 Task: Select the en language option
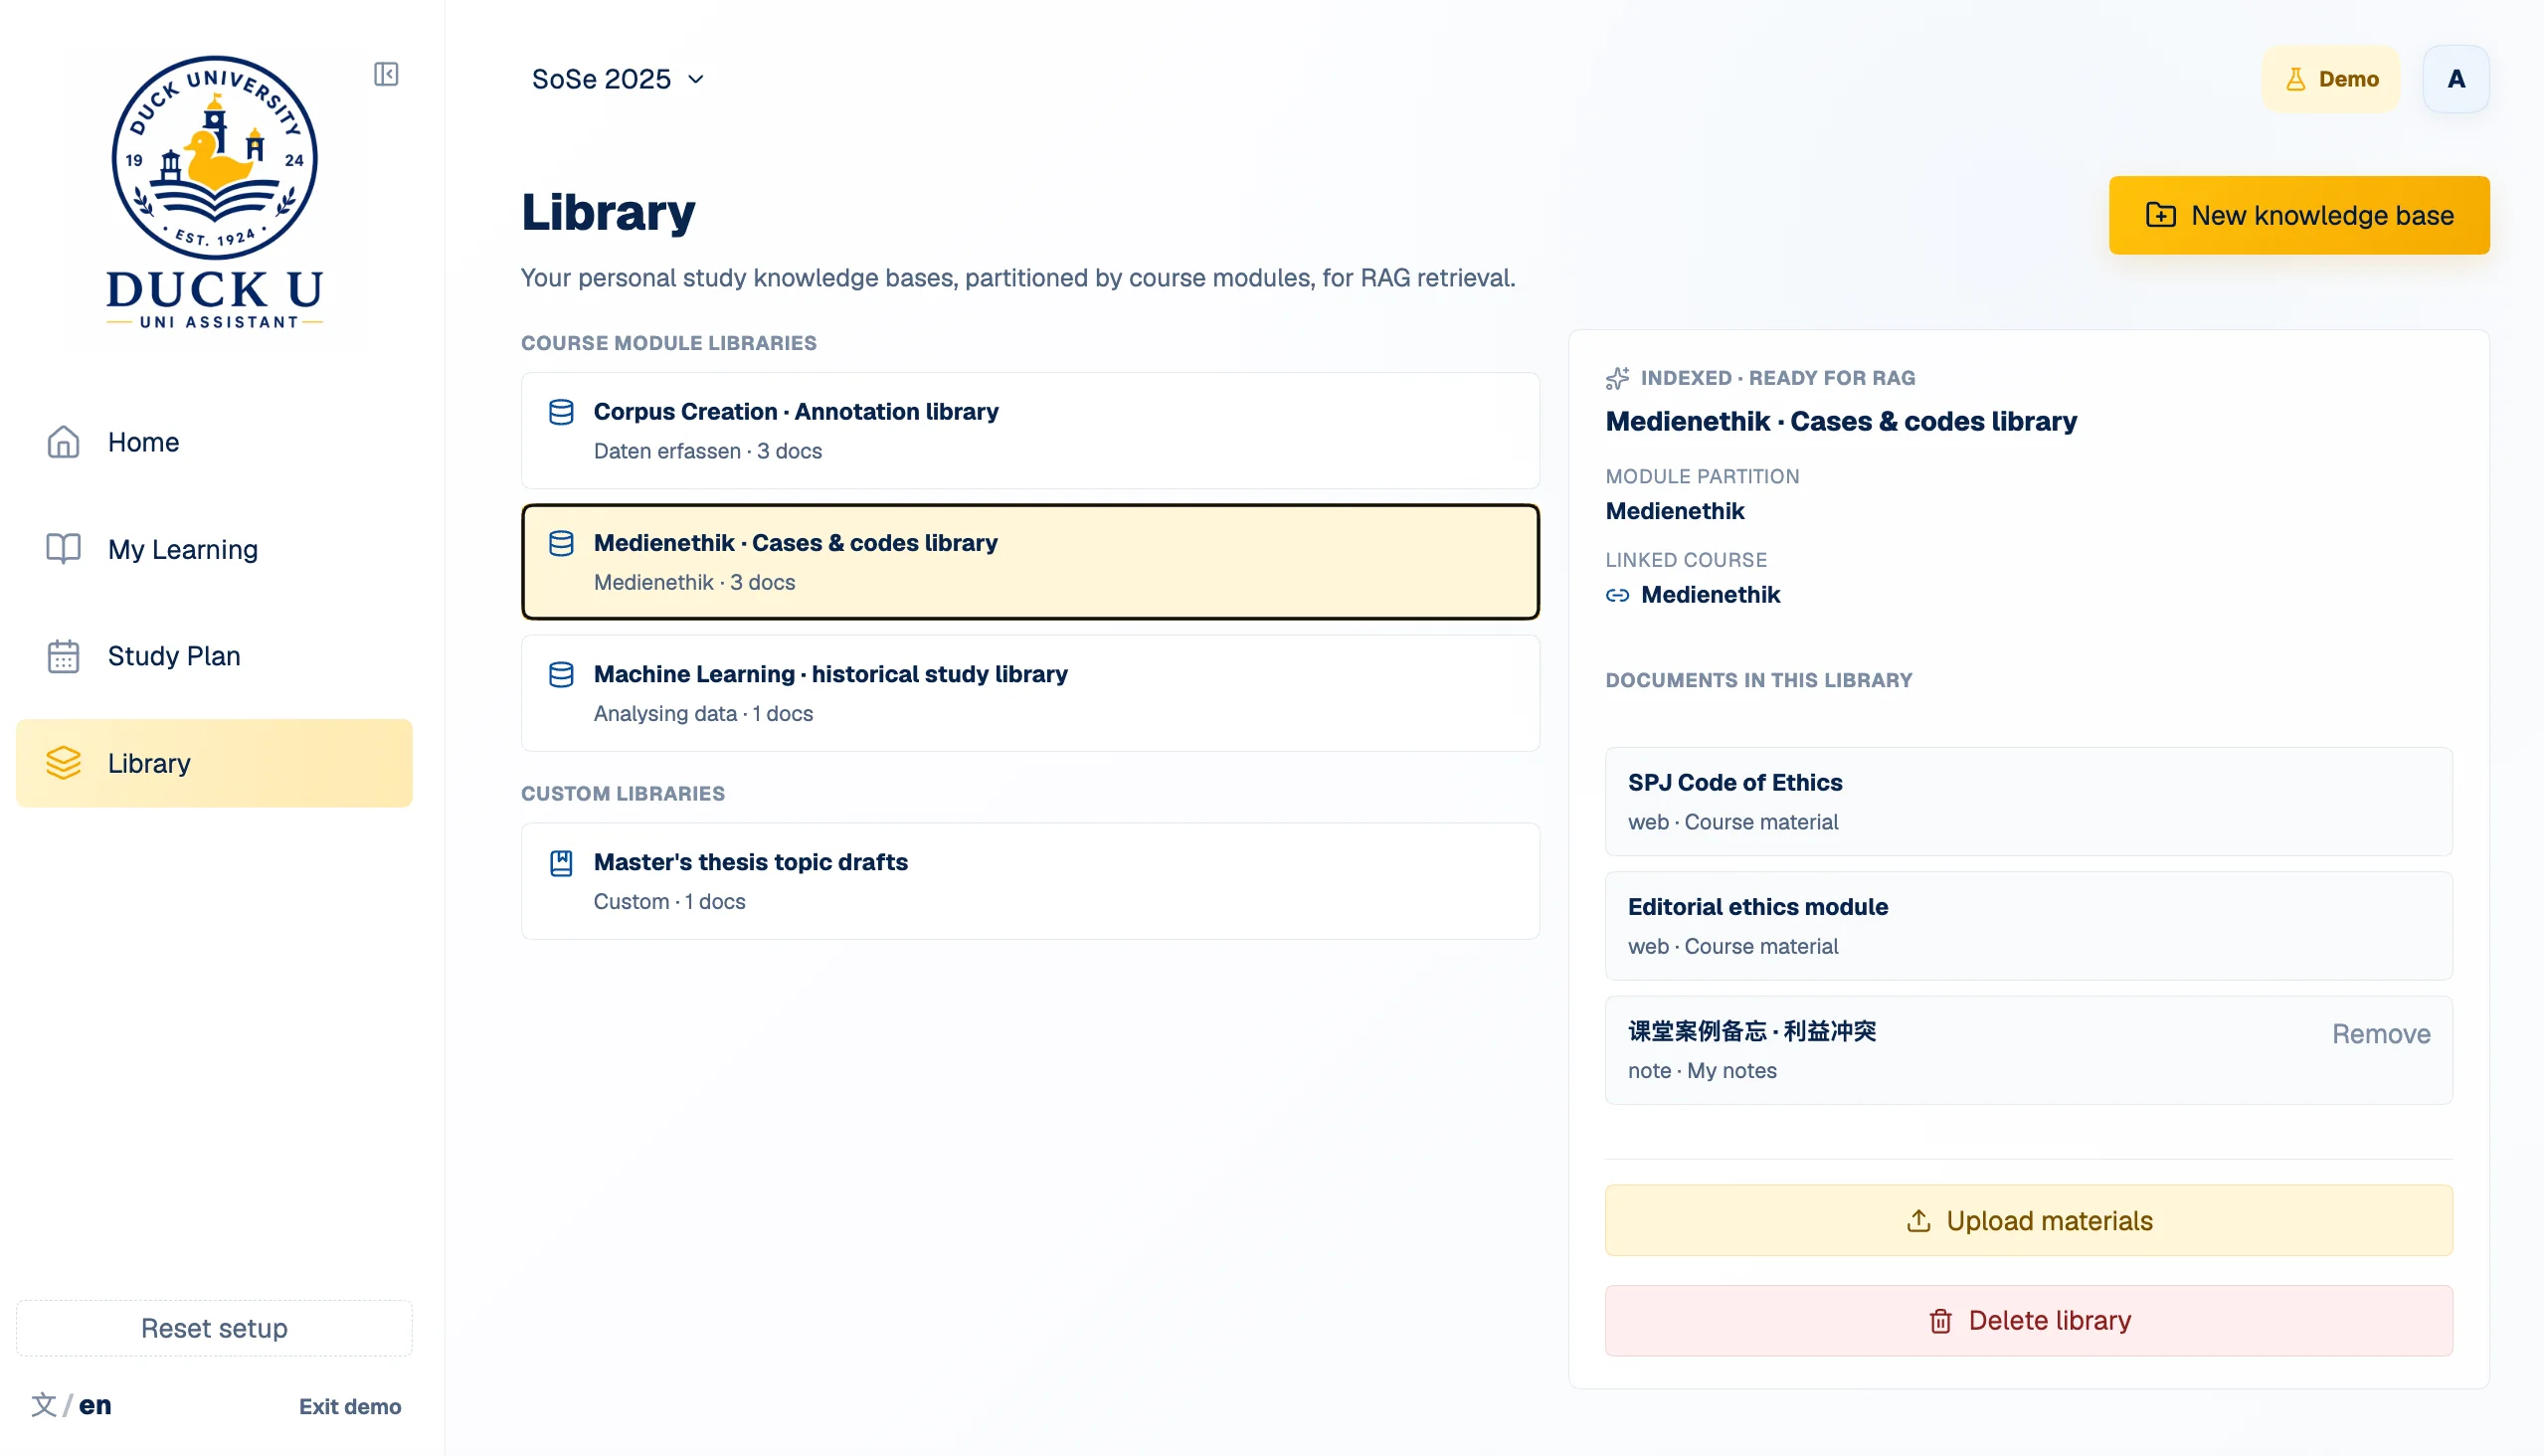[x=95, y=1405]
